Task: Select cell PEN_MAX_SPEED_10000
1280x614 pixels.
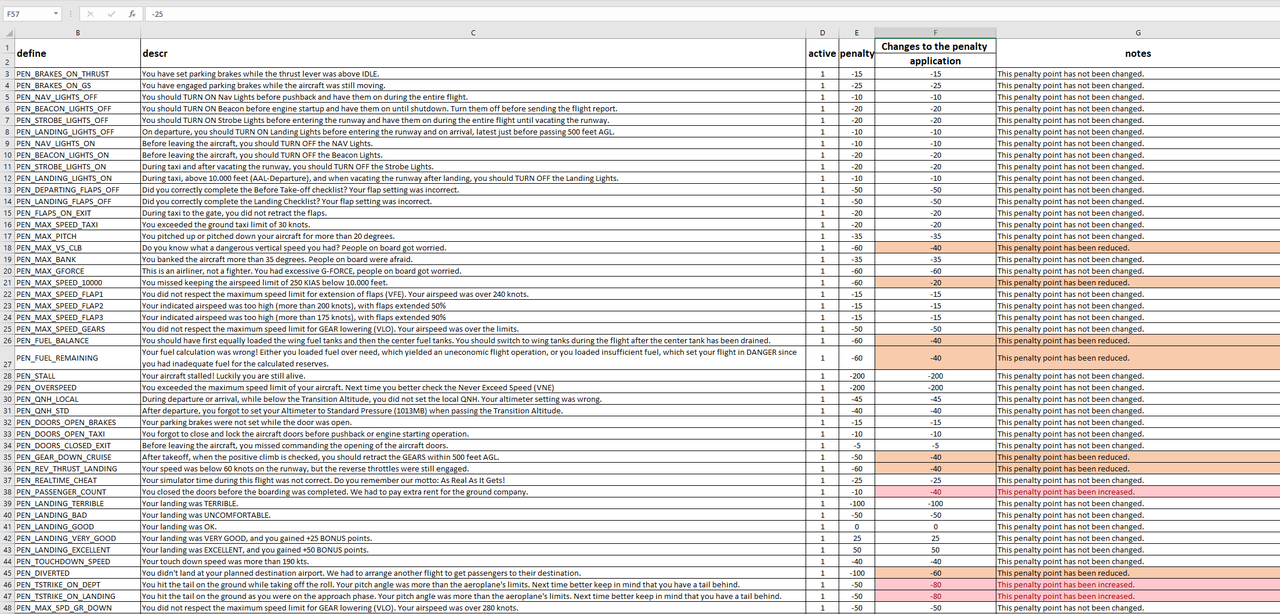Action: tap(78, 283)
